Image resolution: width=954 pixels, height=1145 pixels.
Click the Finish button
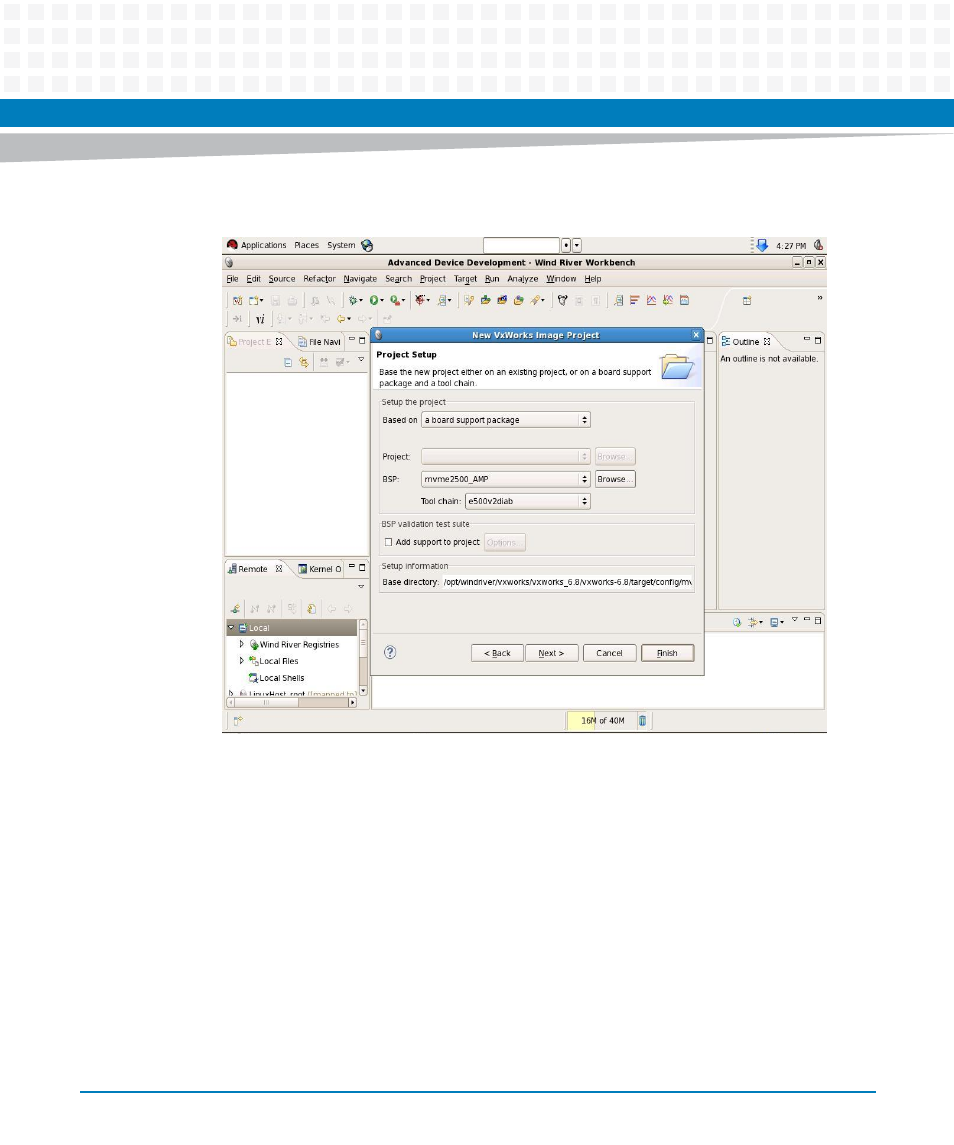click(667, 653)
